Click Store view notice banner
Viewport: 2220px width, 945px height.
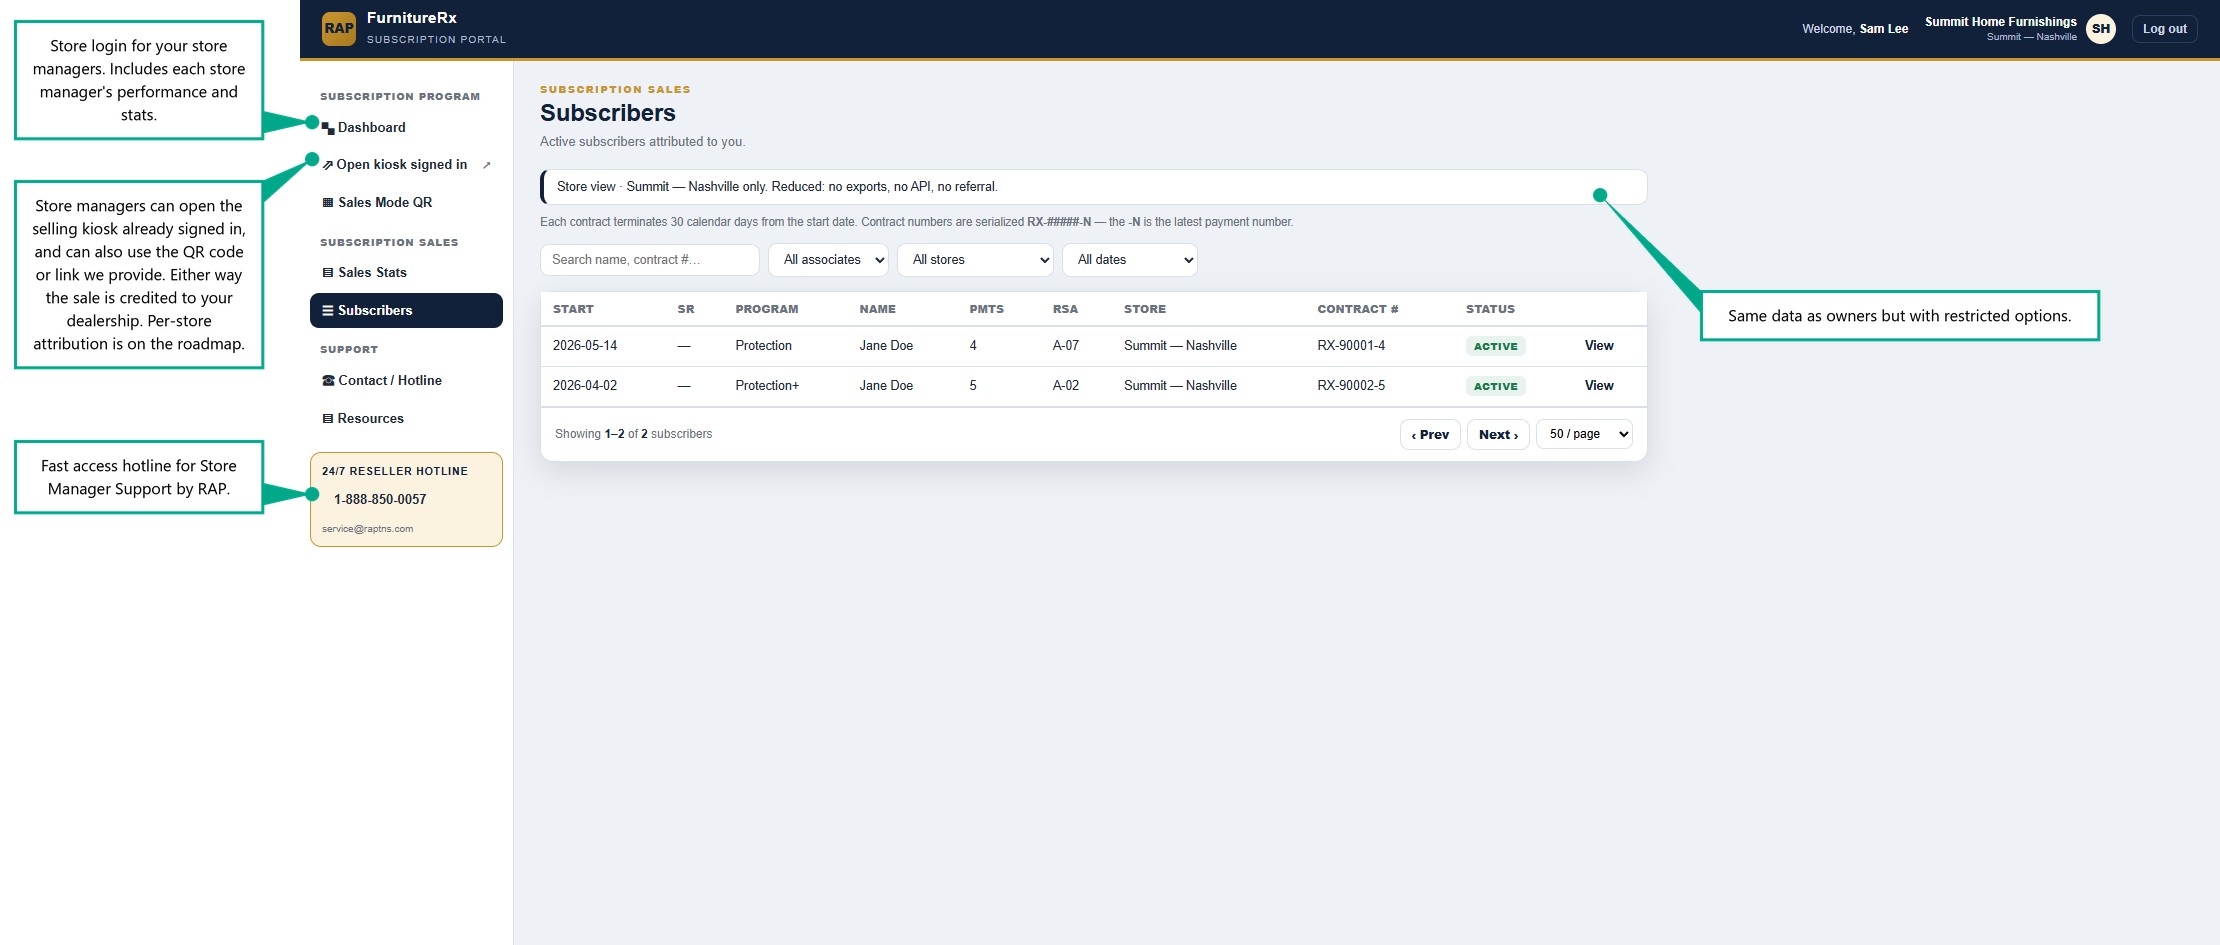point(1093,187)
